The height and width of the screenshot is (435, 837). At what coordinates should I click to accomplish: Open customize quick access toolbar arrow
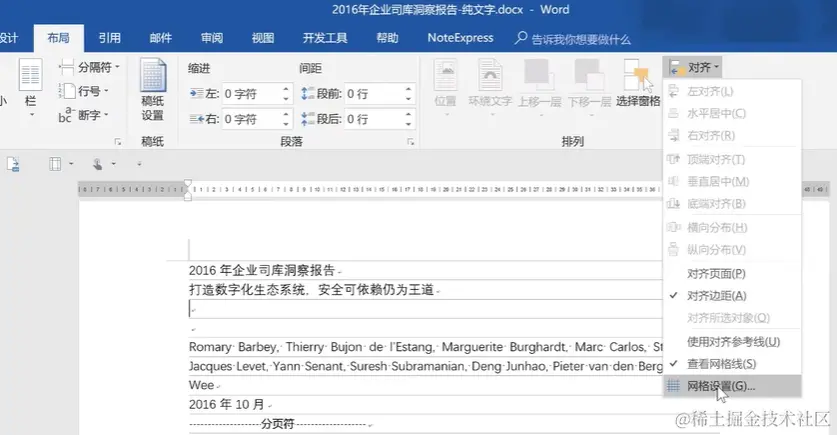(139, 164)
